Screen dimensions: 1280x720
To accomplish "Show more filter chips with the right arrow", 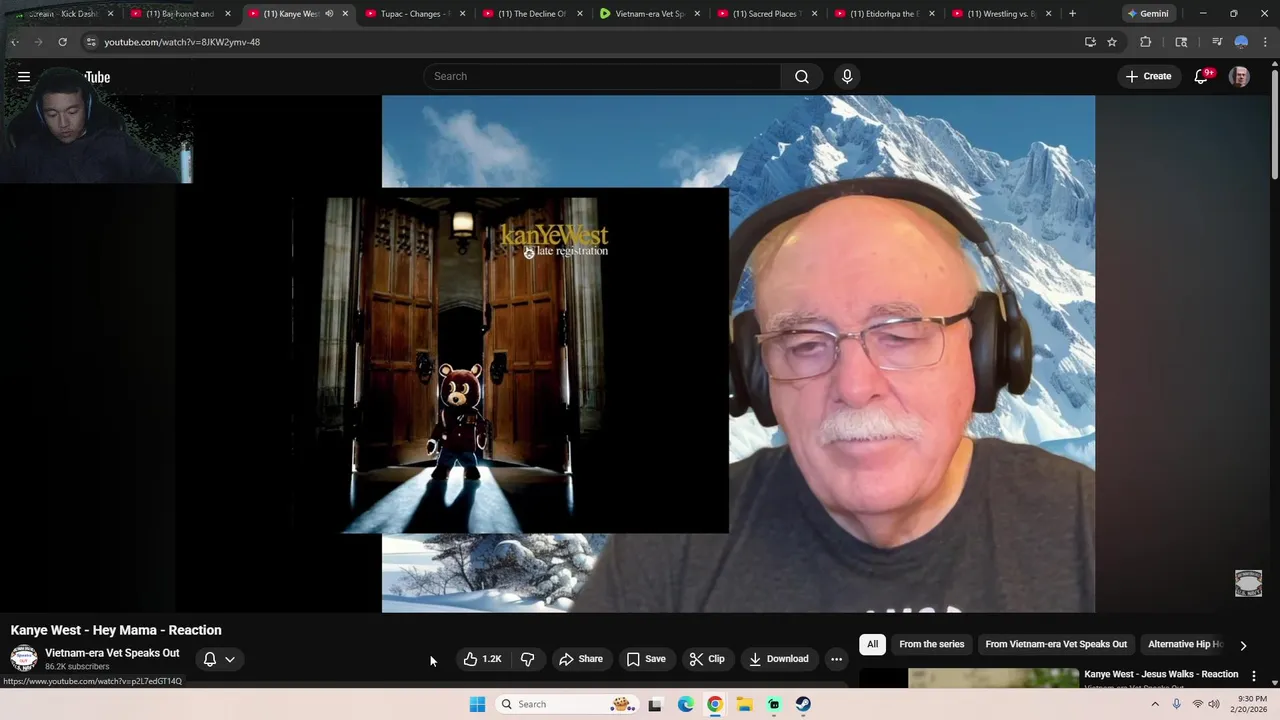I will [x=1243, y=645].
